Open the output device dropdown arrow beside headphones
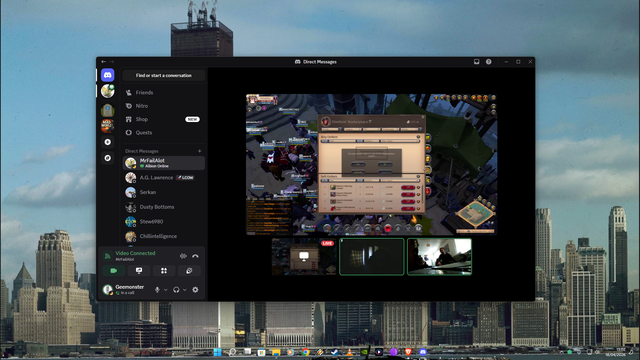The height and width of the screenshot is (360, 640). point(184,290)
